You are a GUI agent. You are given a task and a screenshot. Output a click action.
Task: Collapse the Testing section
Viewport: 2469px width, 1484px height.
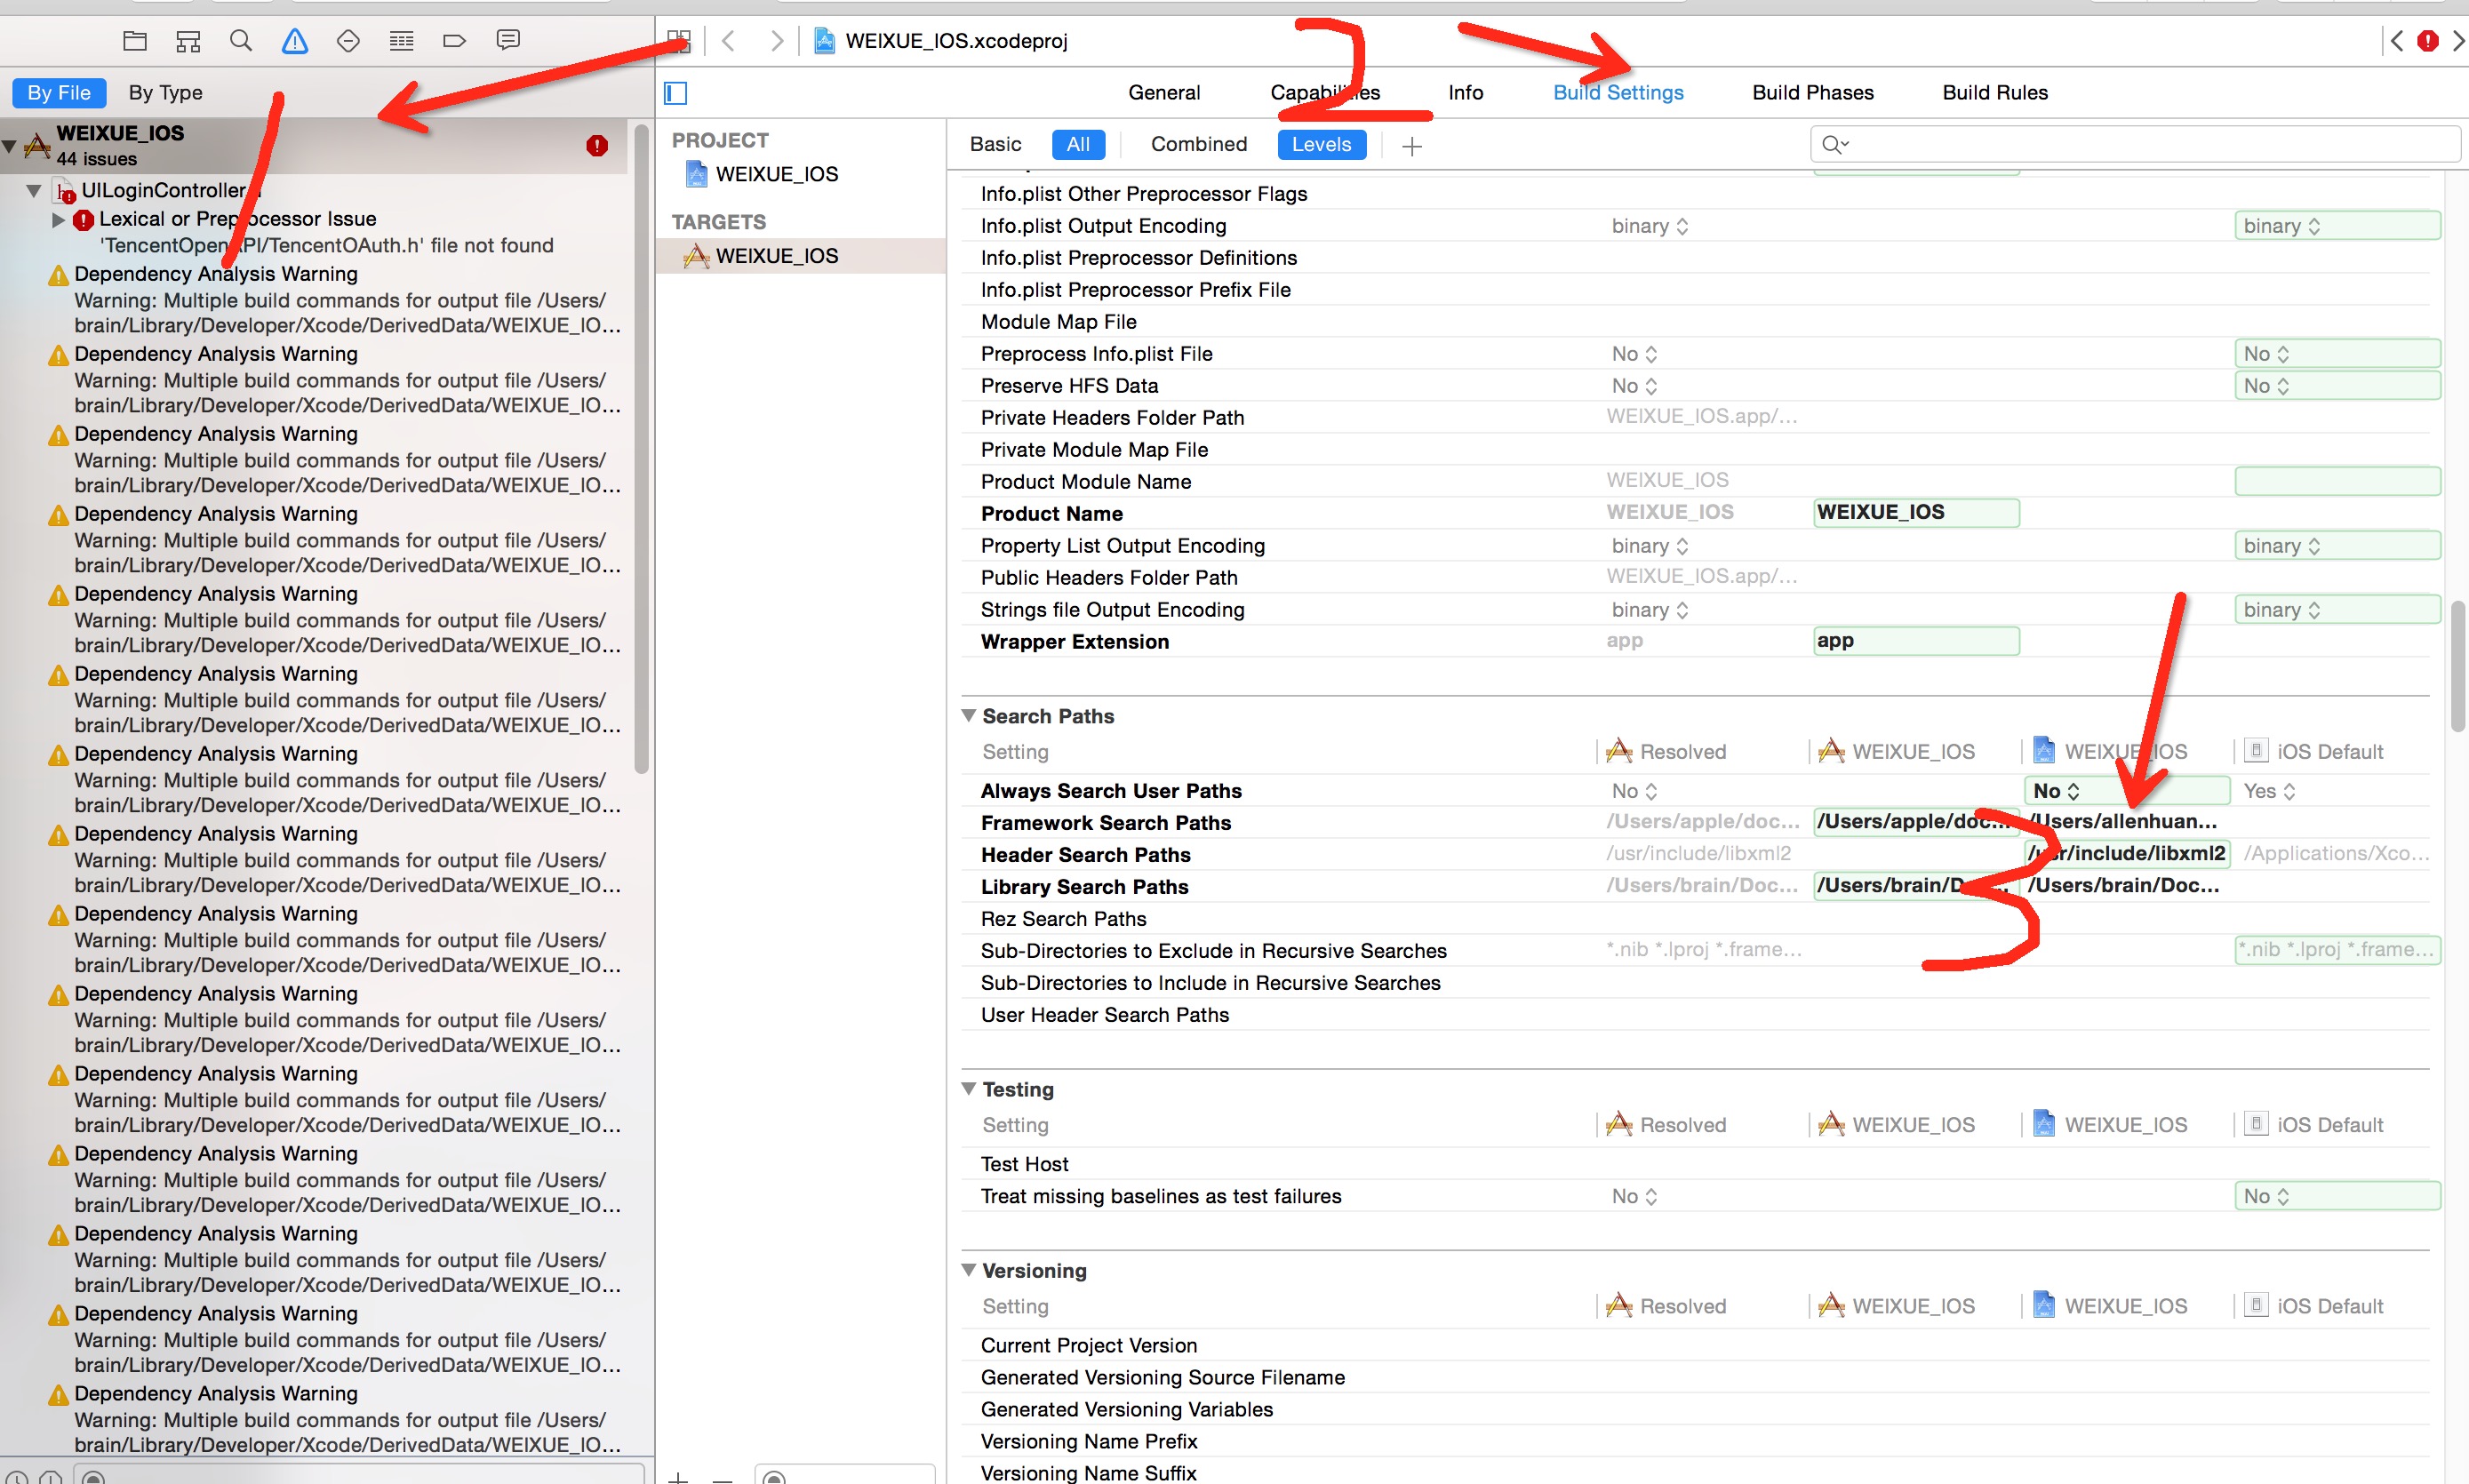(968, 1089)
